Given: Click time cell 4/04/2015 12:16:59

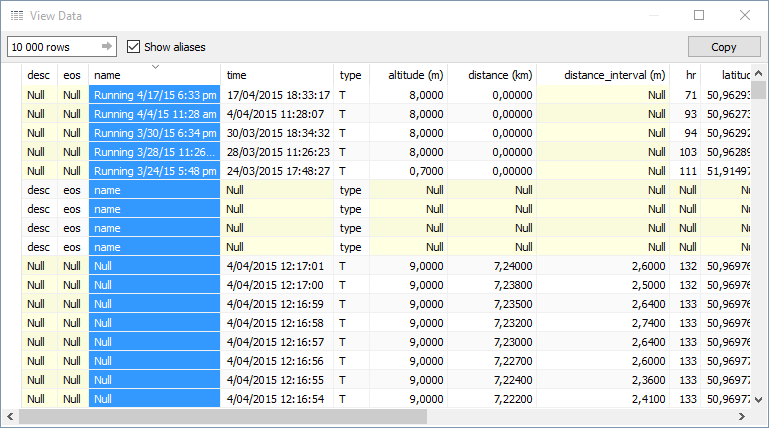Looking at the screenshot, I should [x=277, y=304].
